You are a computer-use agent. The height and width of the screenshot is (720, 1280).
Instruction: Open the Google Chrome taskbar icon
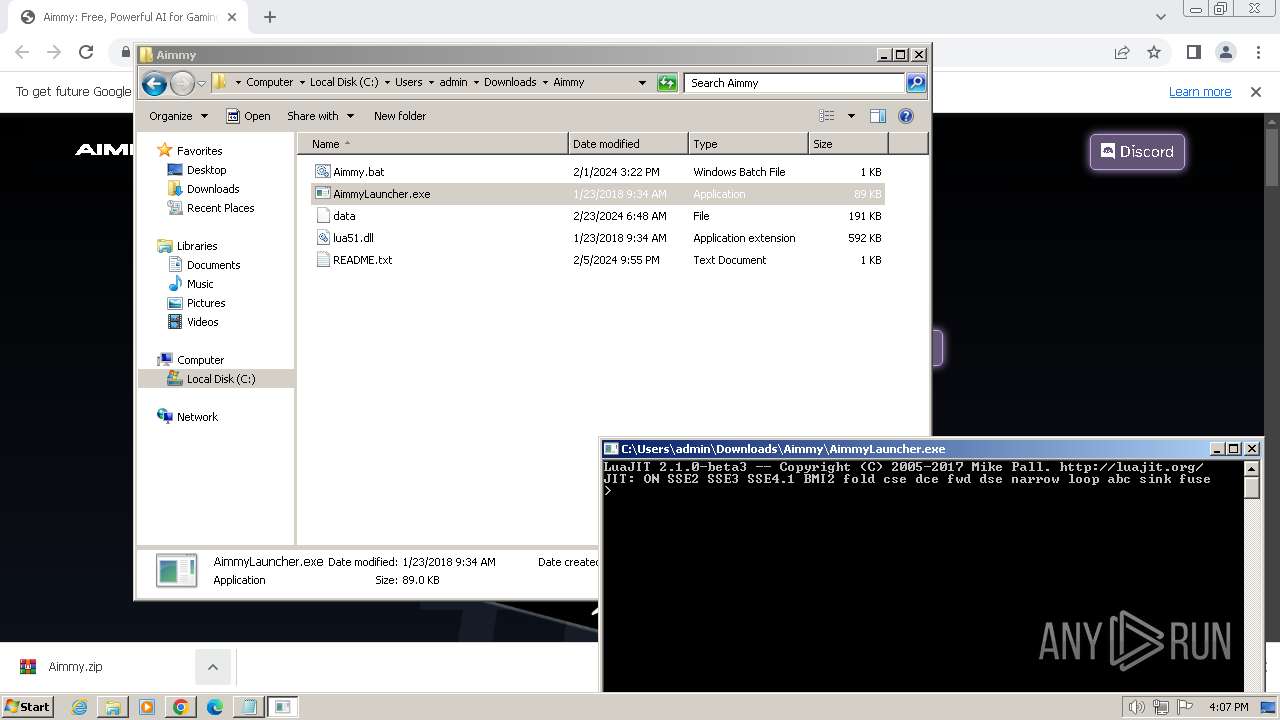pyautogui.click(x=181, y=707)
